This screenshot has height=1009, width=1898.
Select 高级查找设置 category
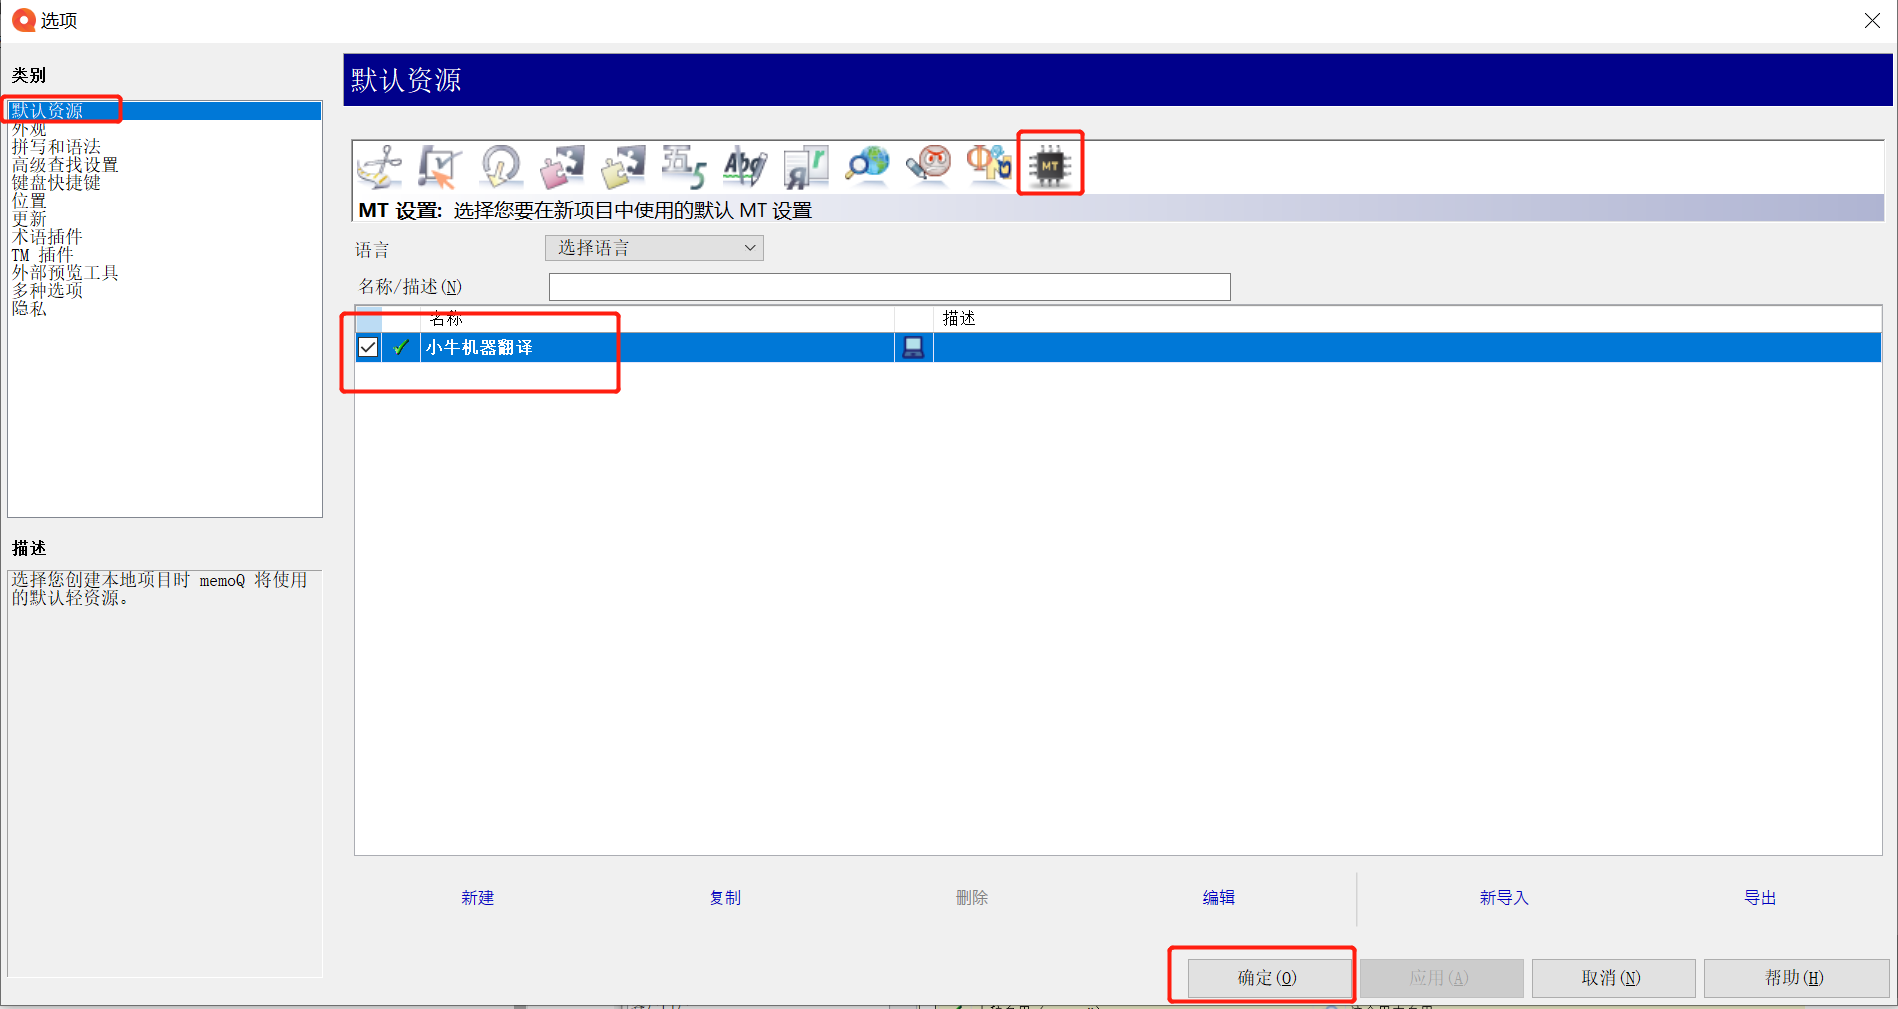65,165
